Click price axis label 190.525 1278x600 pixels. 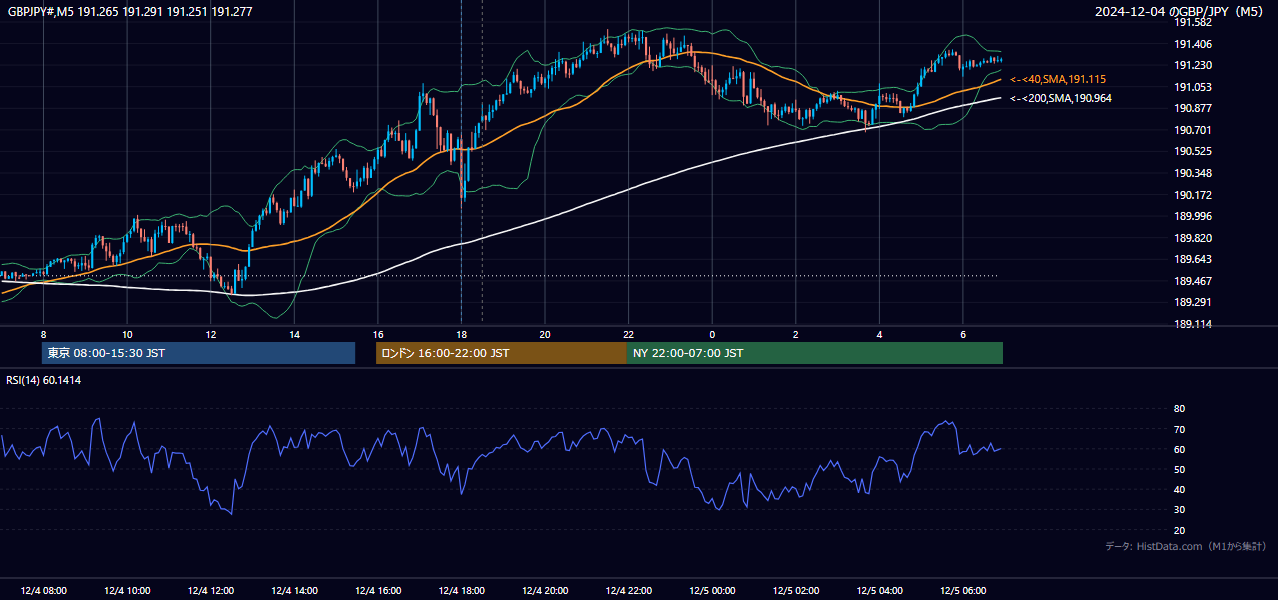[x=1192, y=151]
